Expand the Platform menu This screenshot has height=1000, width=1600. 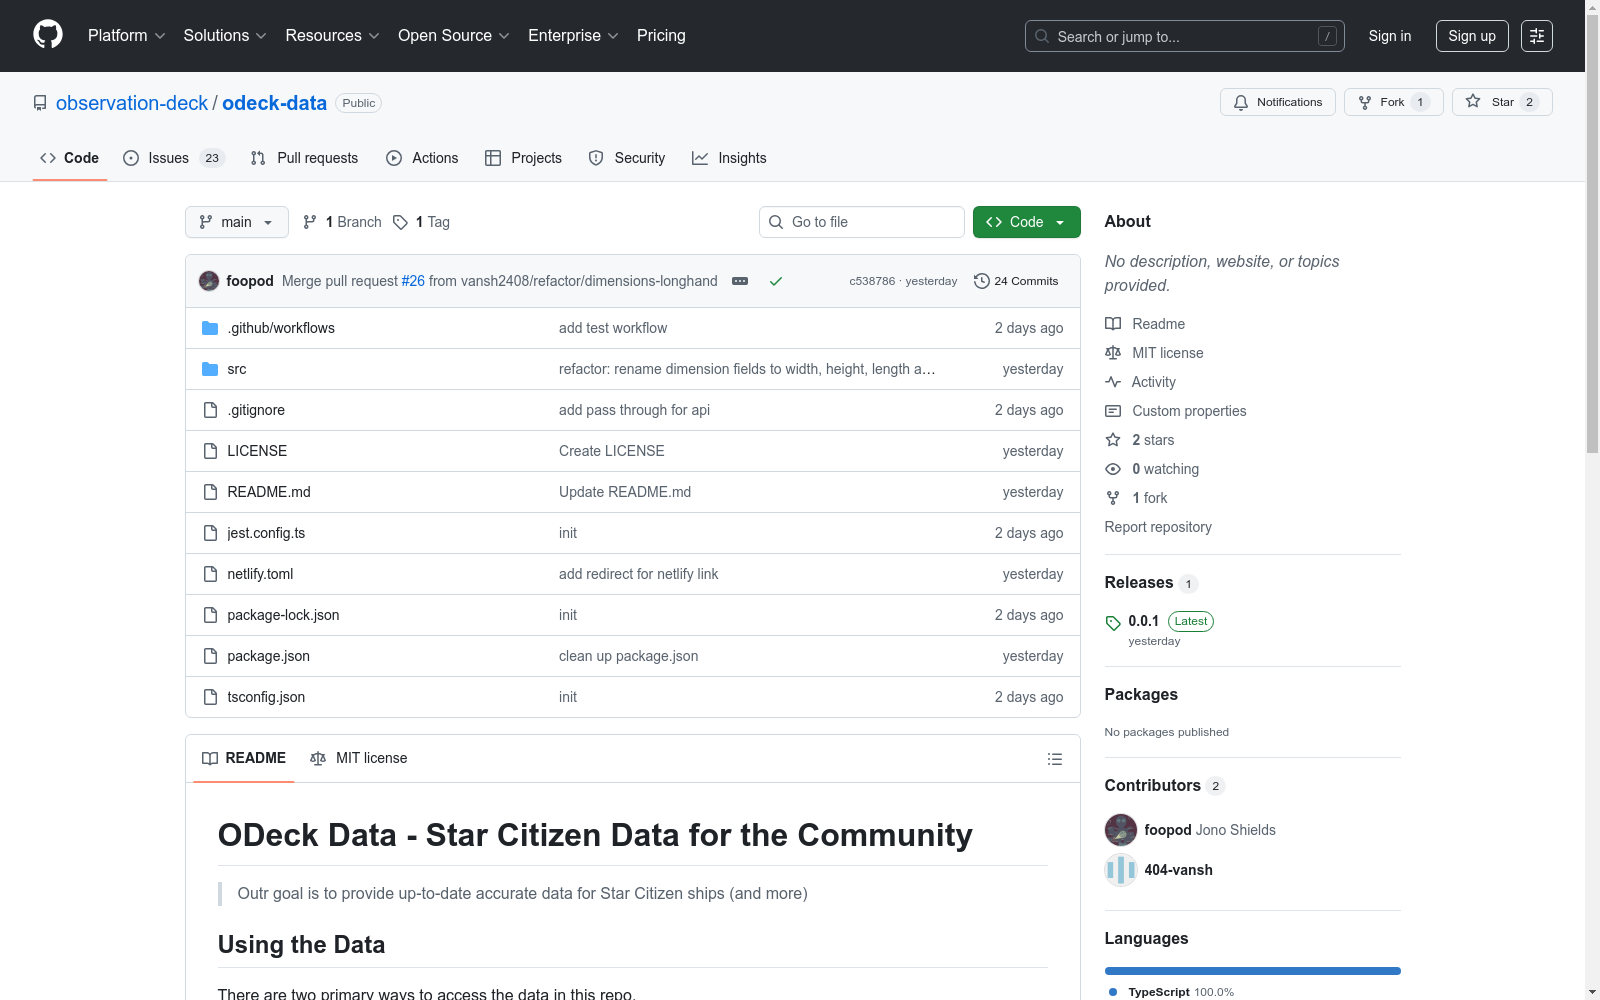tap(127, 36)
